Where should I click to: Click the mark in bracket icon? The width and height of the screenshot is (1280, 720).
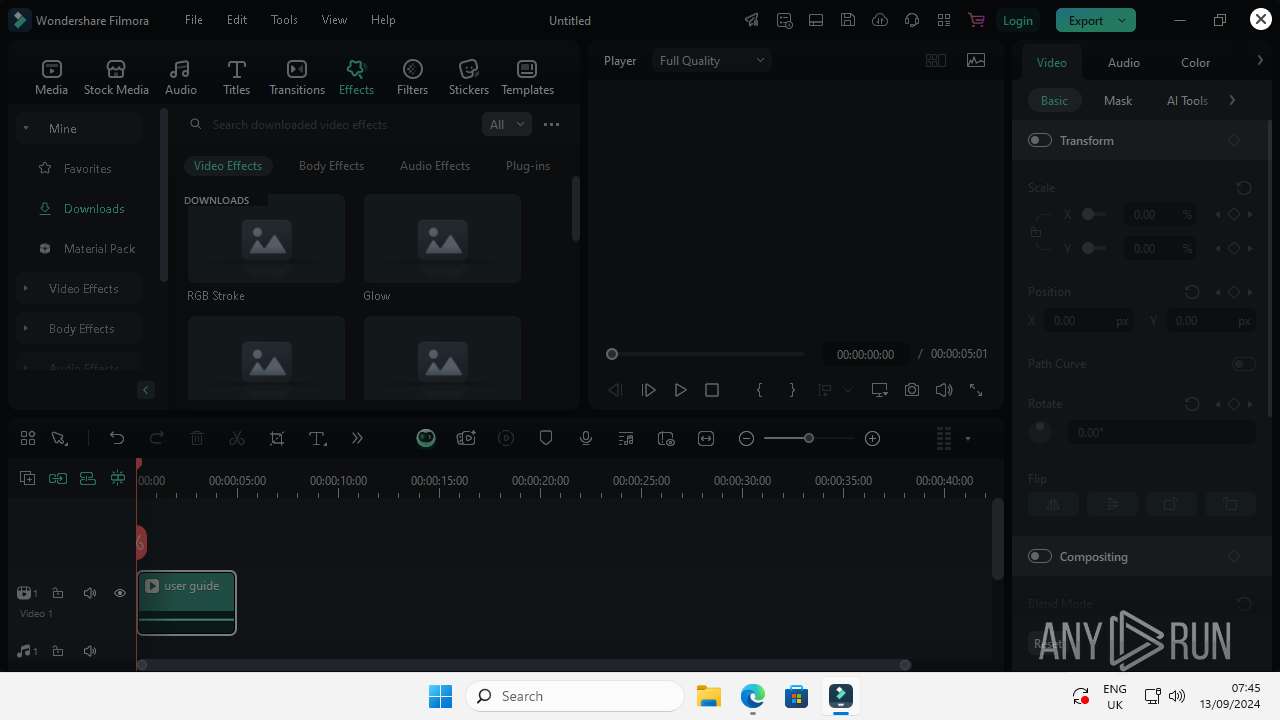759,390
